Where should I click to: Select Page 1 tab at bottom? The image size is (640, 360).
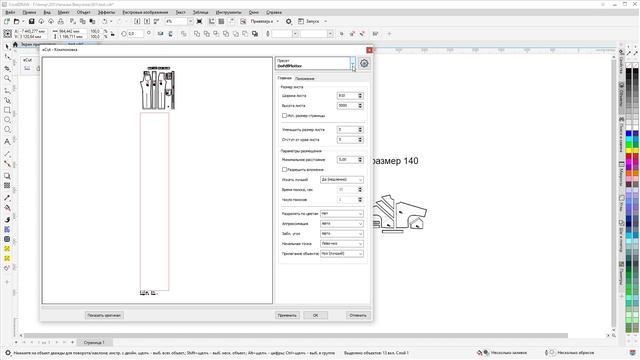click(94, 342)
